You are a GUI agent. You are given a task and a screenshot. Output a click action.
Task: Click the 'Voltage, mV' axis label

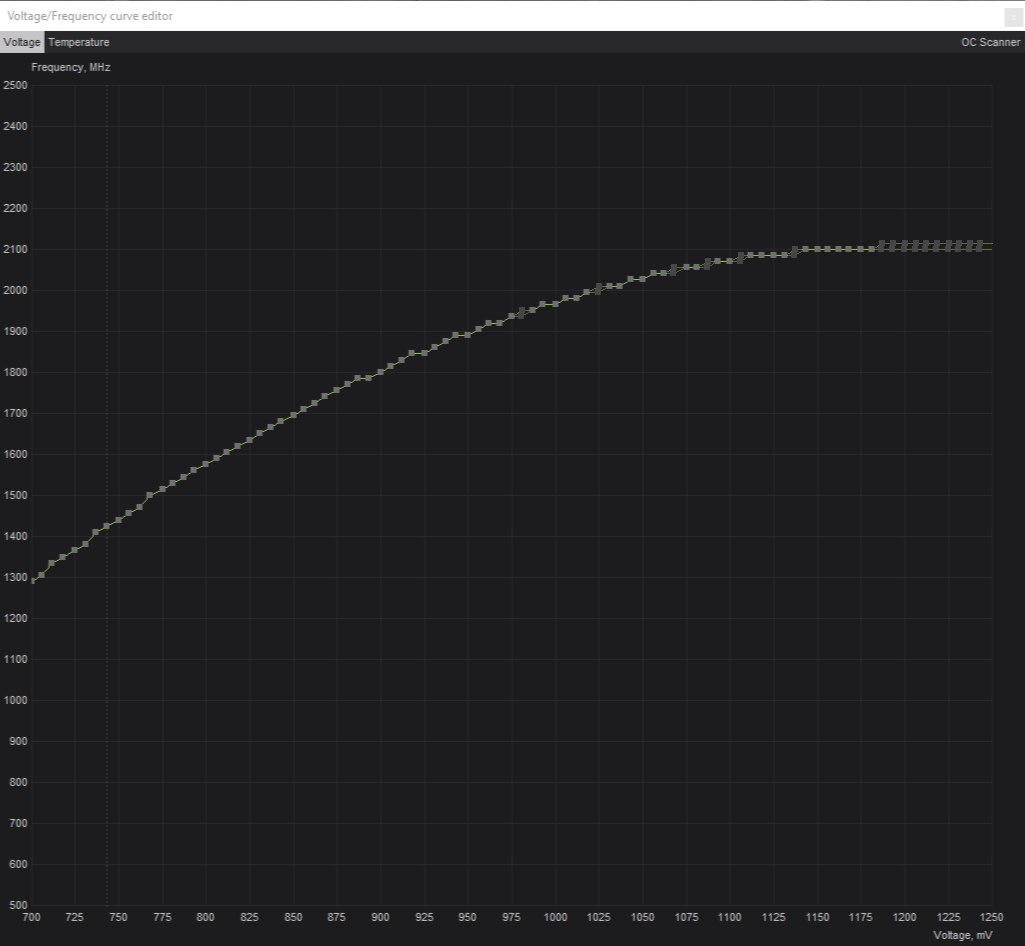tap(962, 935)
